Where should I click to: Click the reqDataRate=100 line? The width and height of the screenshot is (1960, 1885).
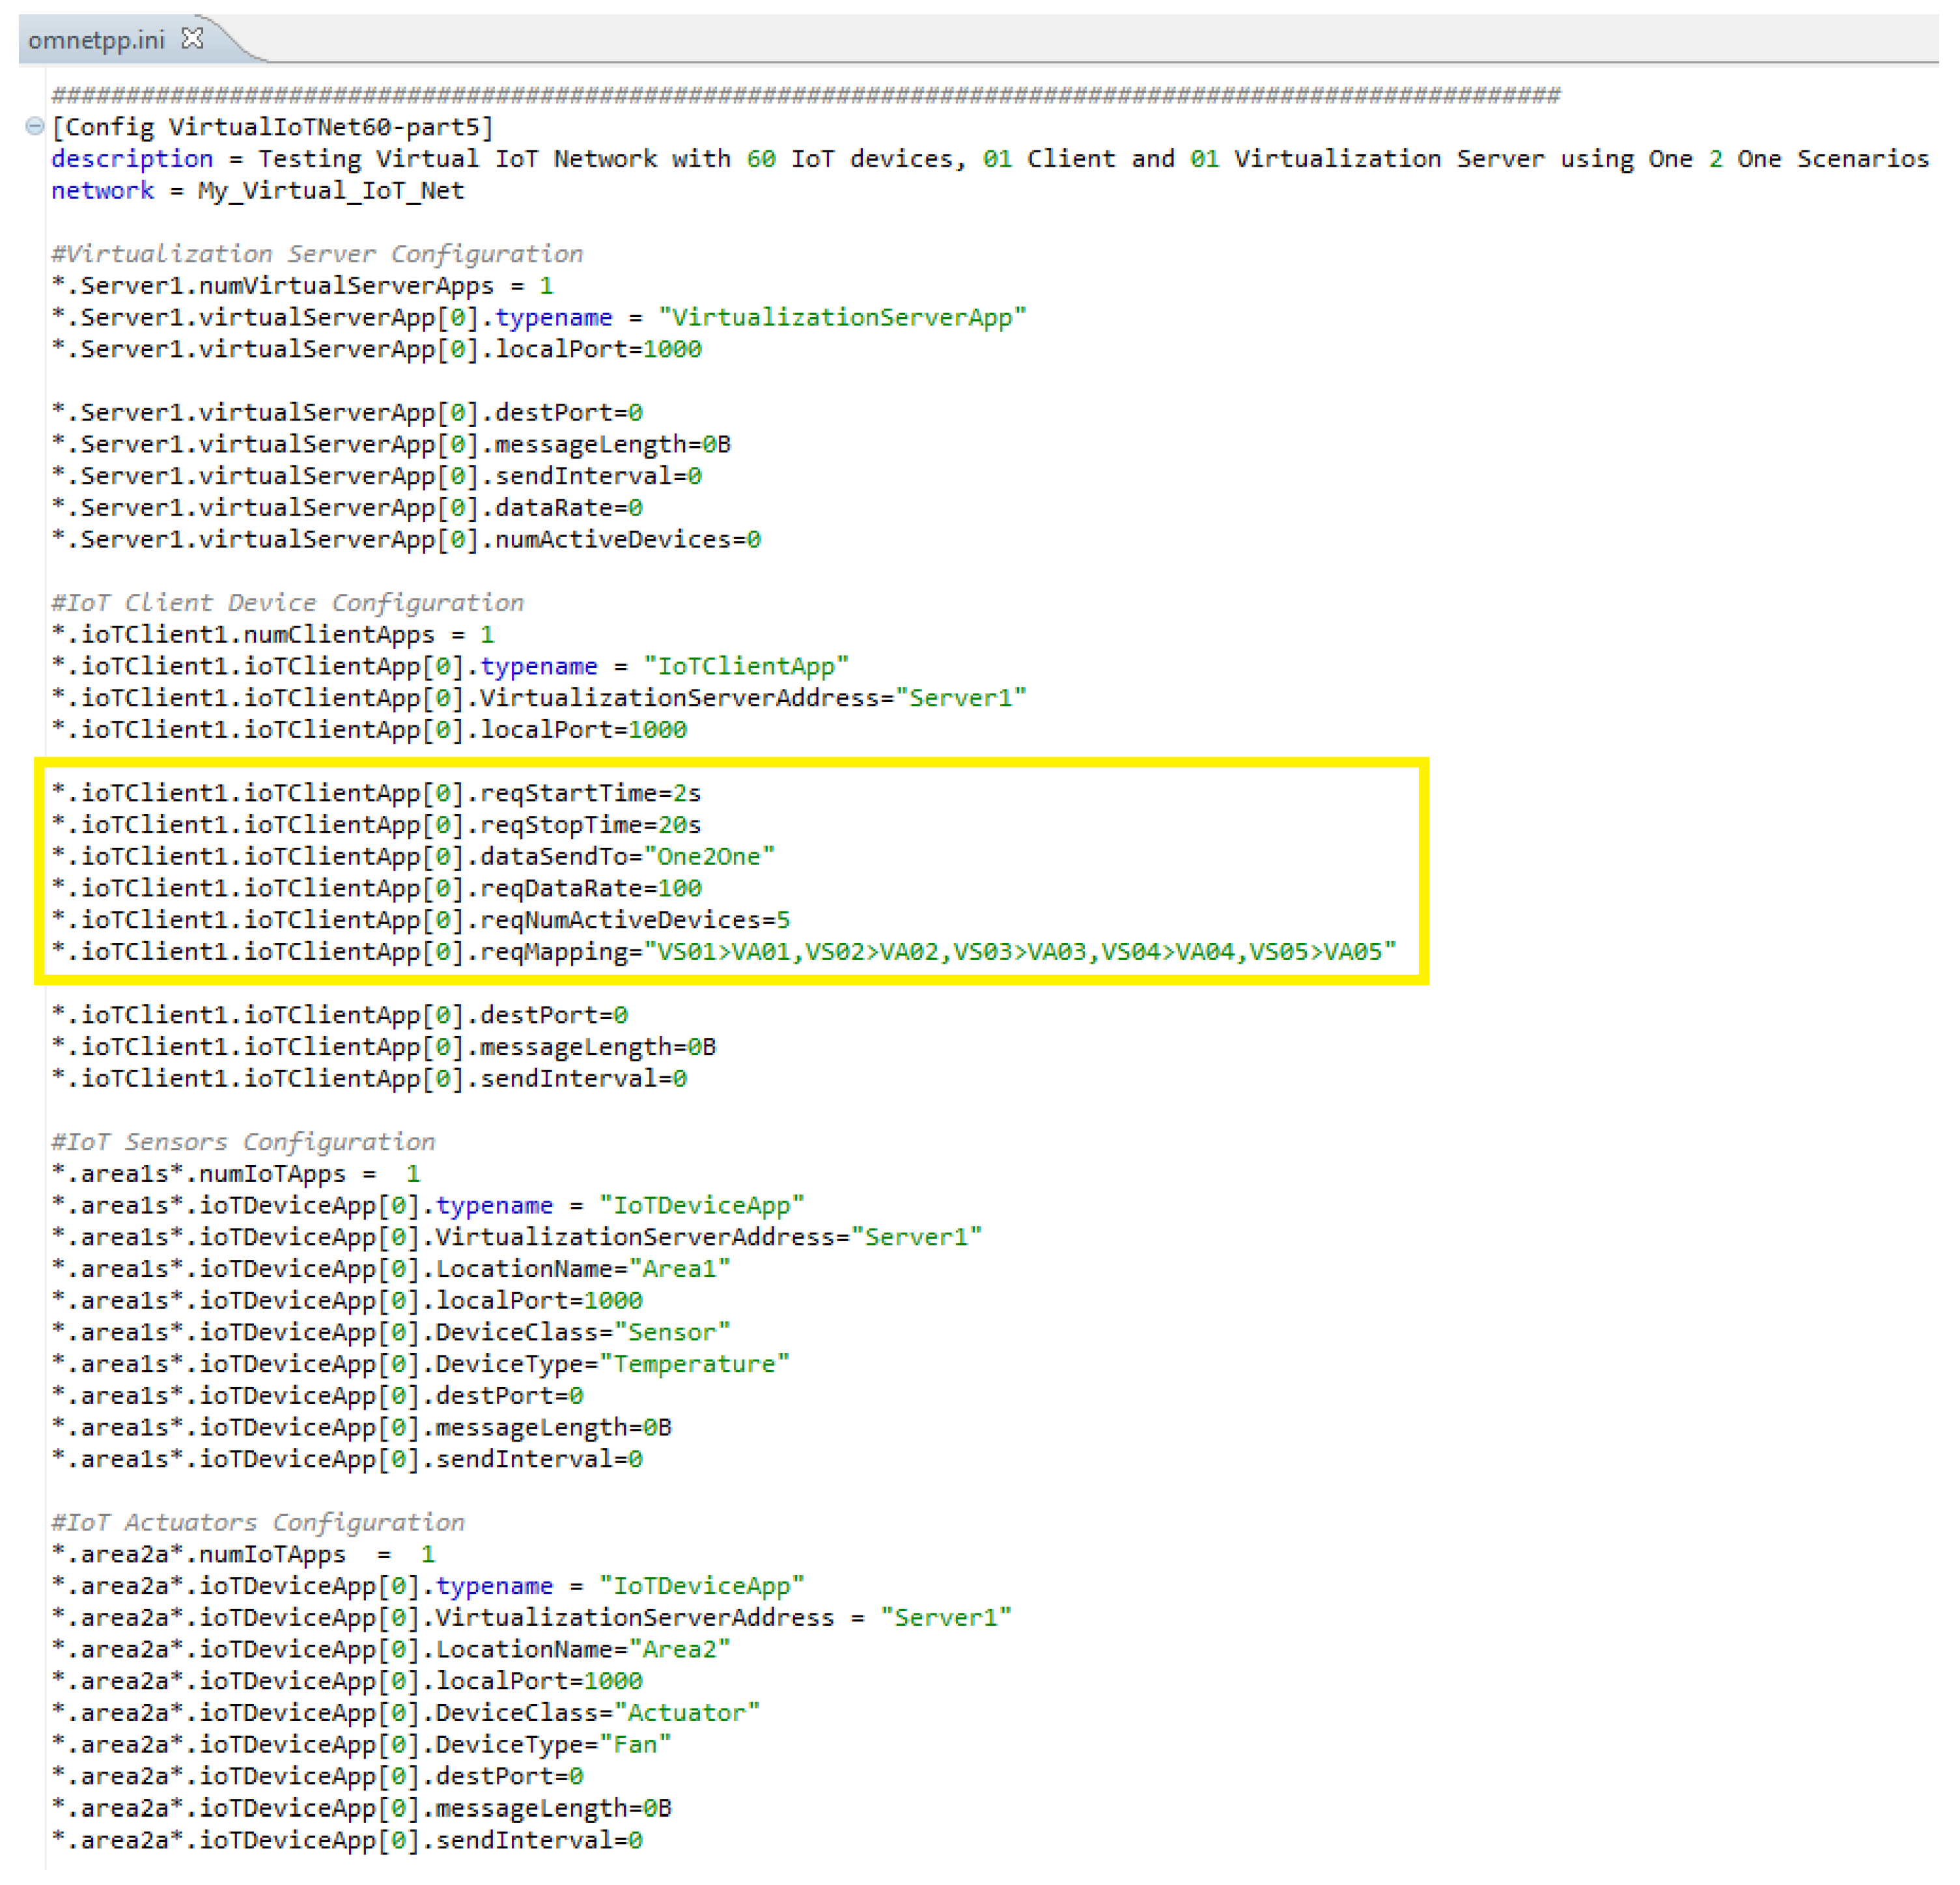coord(376,889)
